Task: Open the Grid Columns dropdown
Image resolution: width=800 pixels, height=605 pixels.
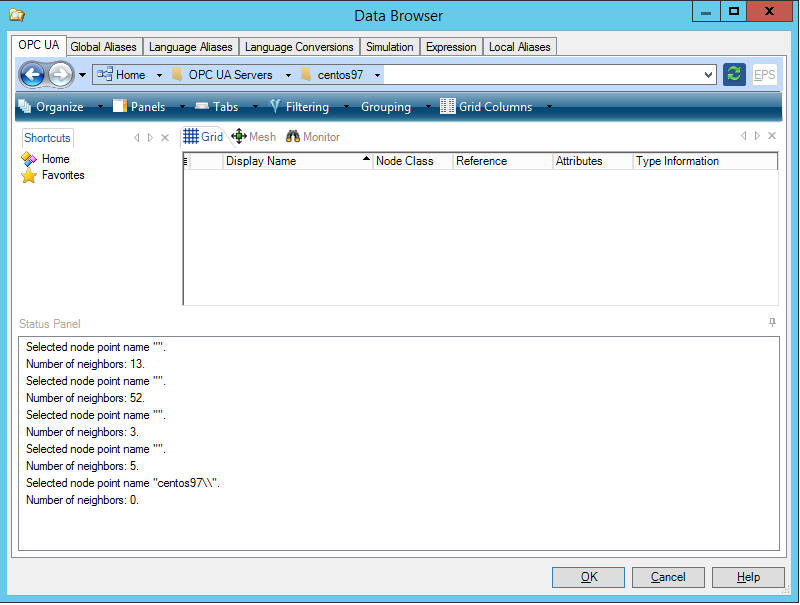Action: point(497,107)
